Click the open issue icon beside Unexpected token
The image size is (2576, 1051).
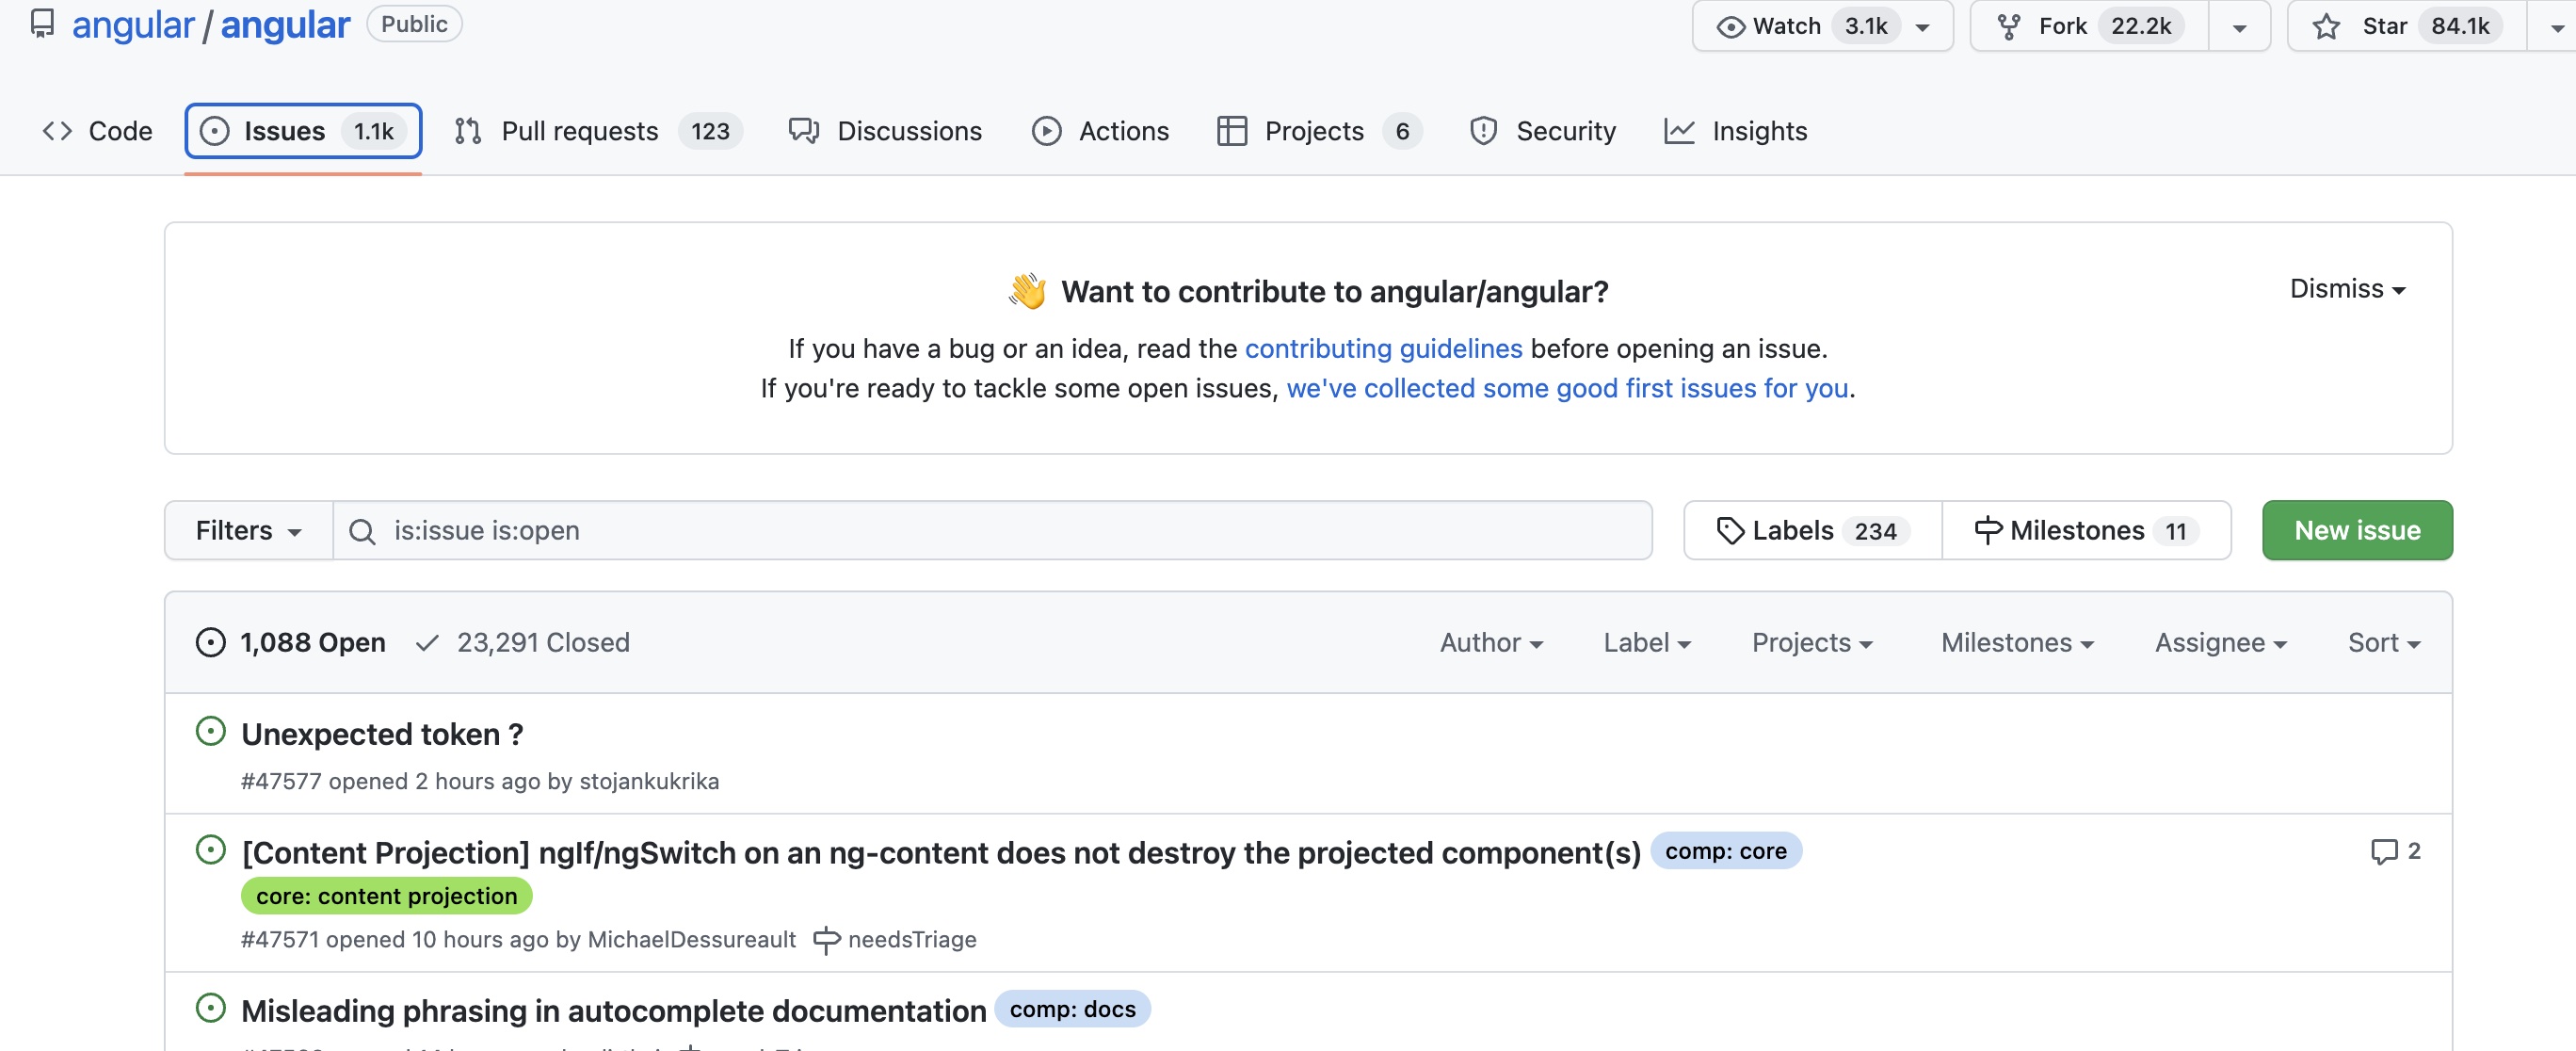pyautogui.click(x=210, y=733)
